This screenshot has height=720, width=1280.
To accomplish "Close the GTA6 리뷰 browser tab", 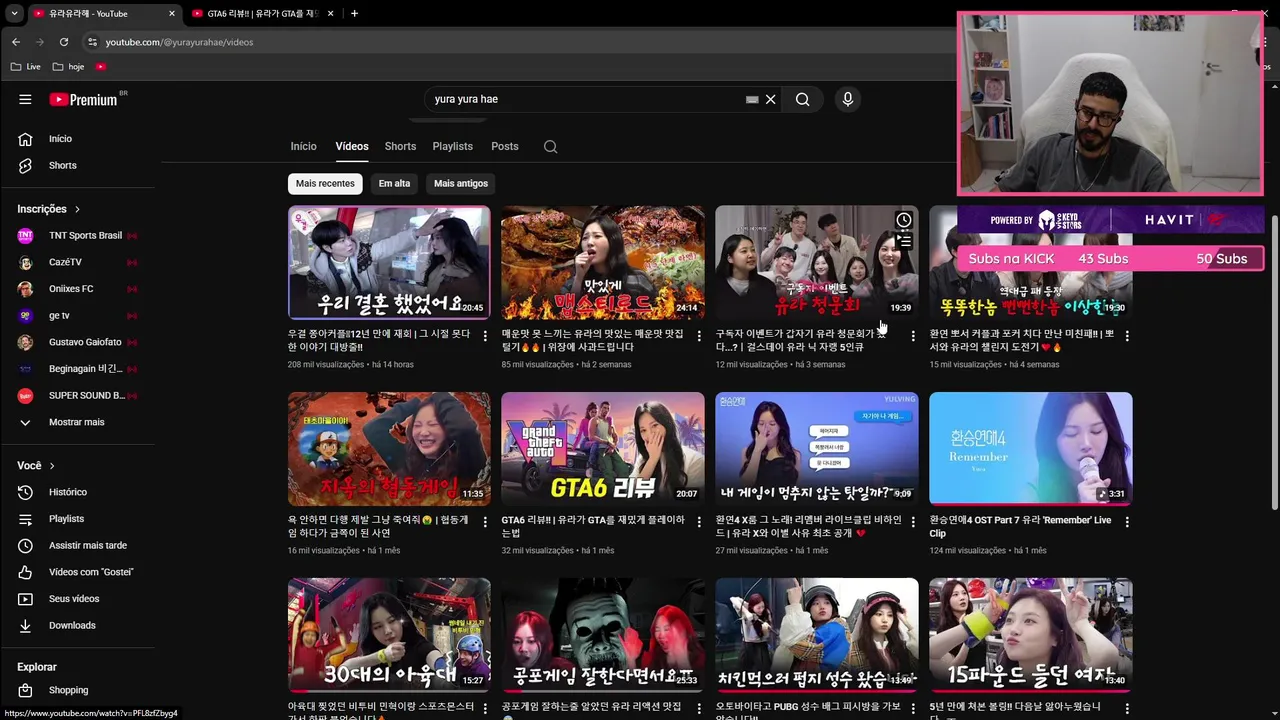I will tap(333, 14).
